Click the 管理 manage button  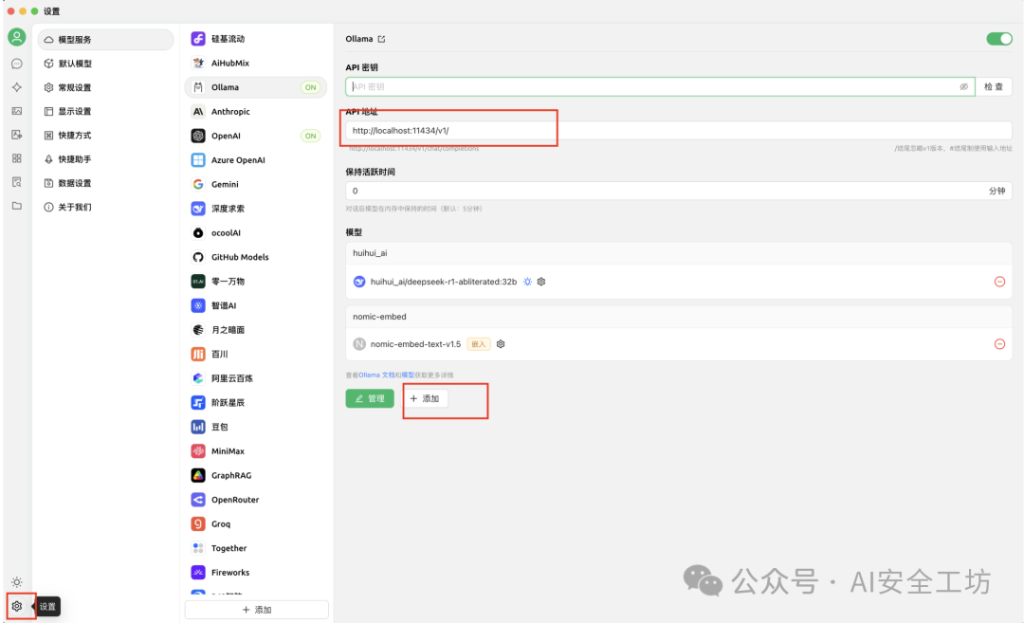[x=369, y=399]
